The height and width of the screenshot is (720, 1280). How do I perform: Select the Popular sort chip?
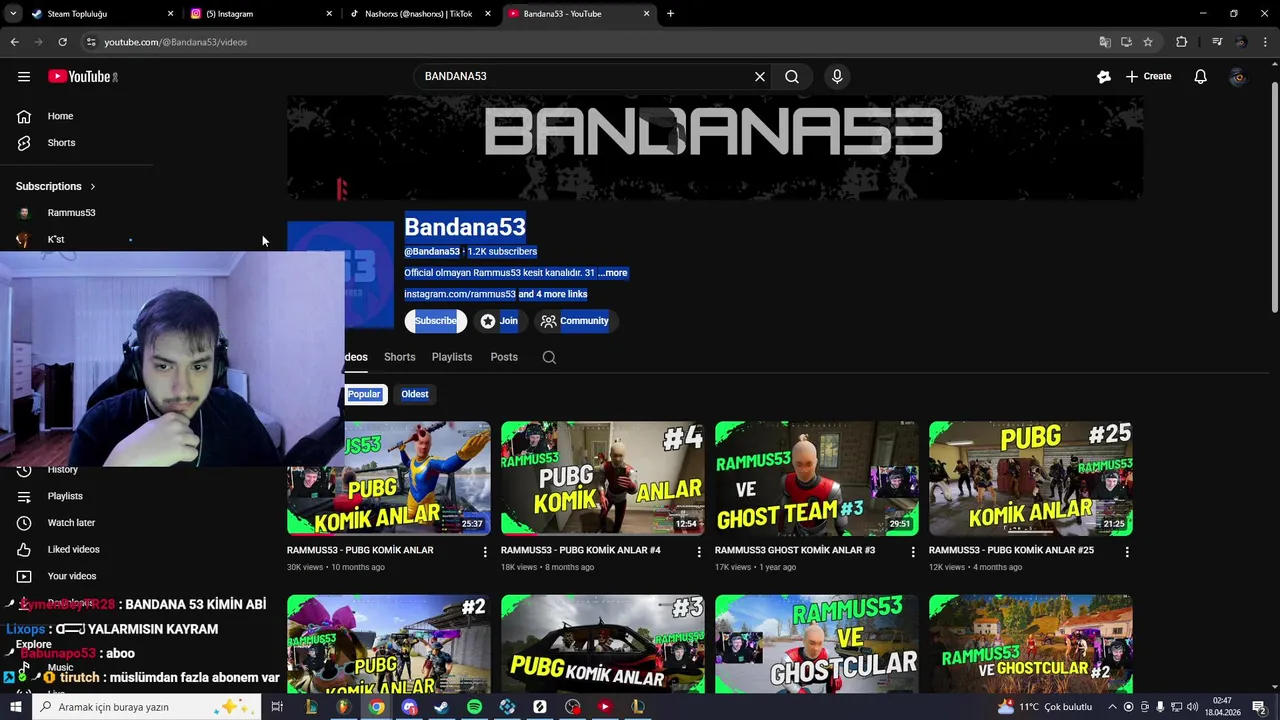tap(364, 394)
